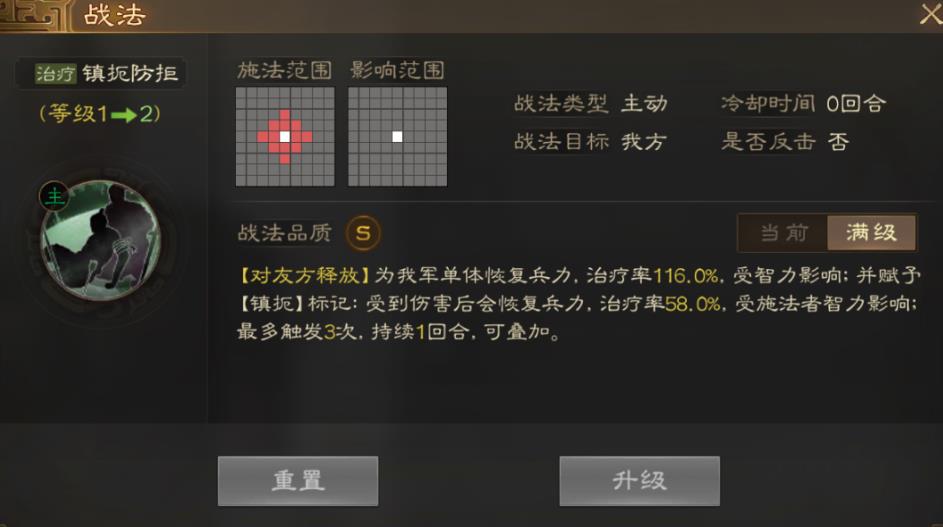
Task: Click the tactic portrait emblem
Action: (x=100, y=240)
